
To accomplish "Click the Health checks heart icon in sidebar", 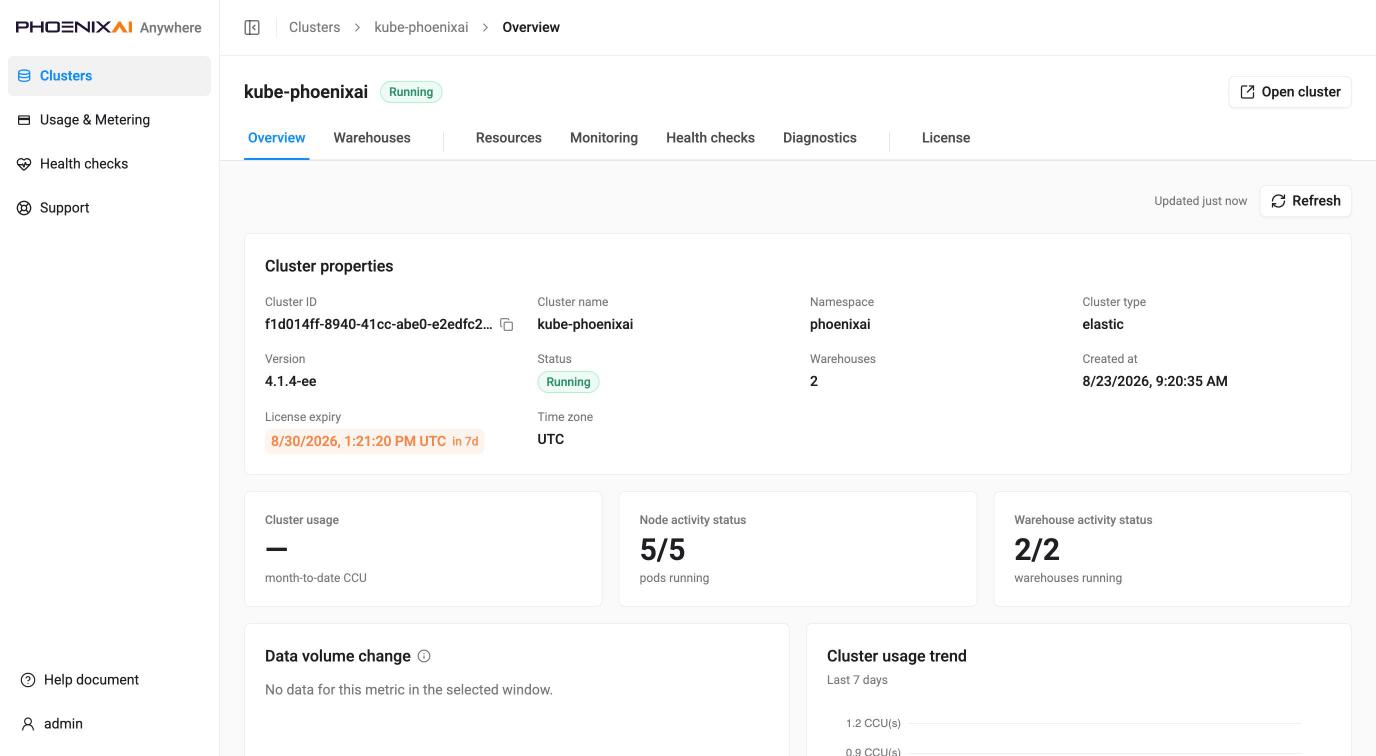I will pyautogui.click(x=25, y=164).
